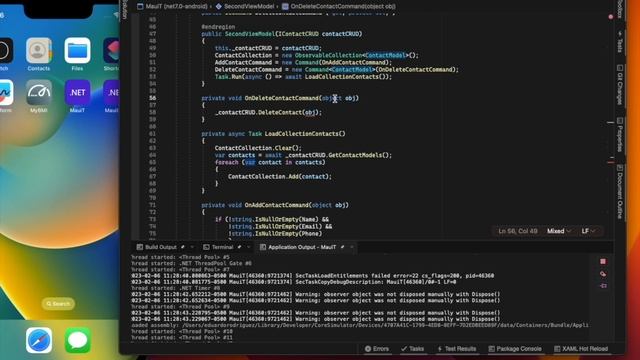The height and width of the screenshot is (360, 640).
Task: Open the Watch app in the simulator
Action: point(6,51)
